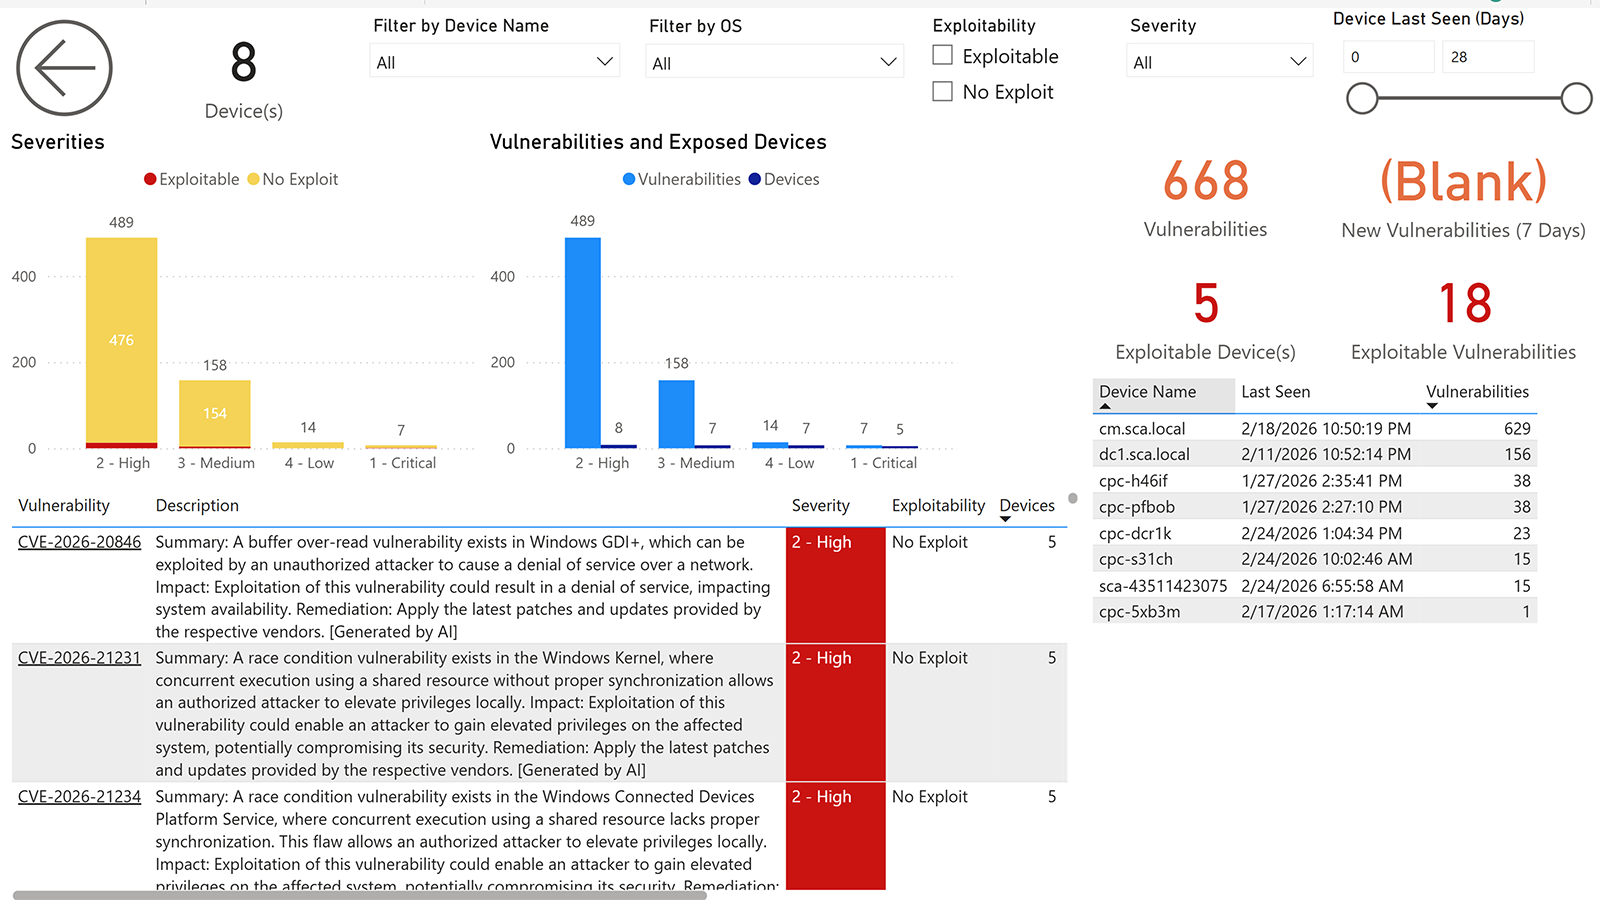Click sort arrow under Device Name header
Screen dimensions: 1600x900
point(1105,406)
